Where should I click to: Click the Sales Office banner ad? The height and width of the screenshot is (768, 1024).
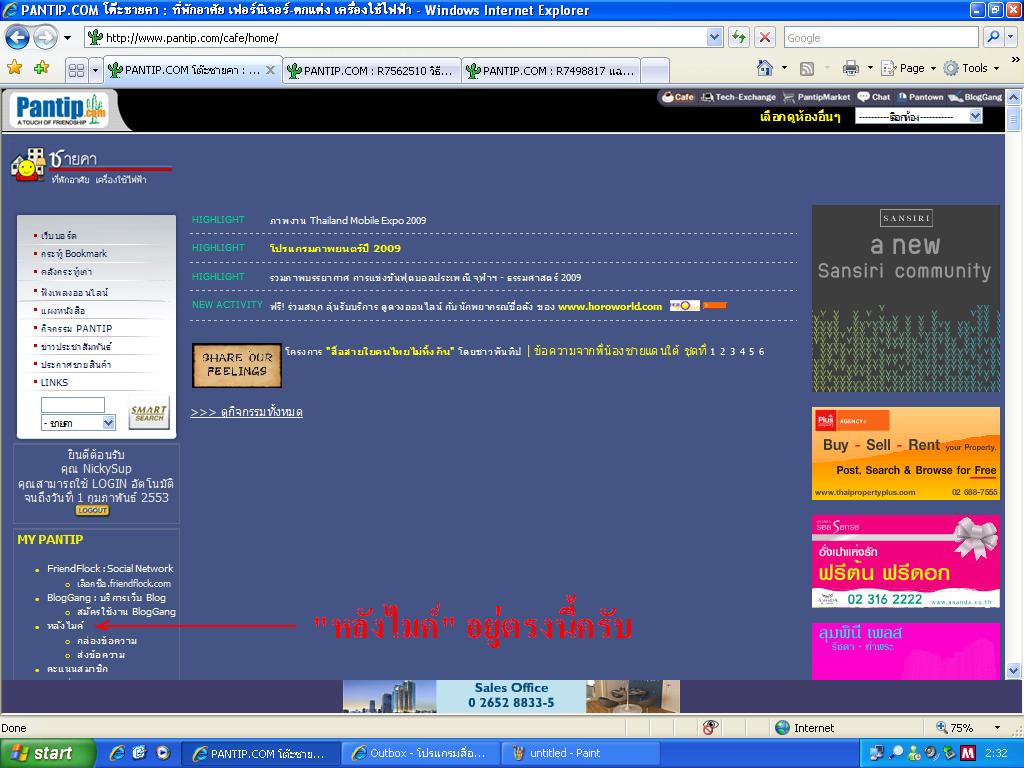pos(511,696)
